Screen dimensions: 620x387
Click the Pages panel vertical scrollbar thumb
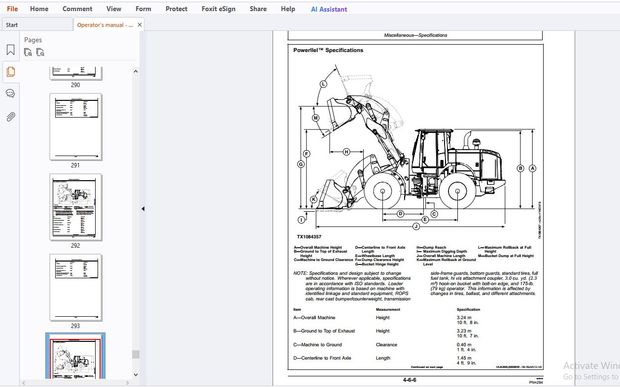coord(136,354)
